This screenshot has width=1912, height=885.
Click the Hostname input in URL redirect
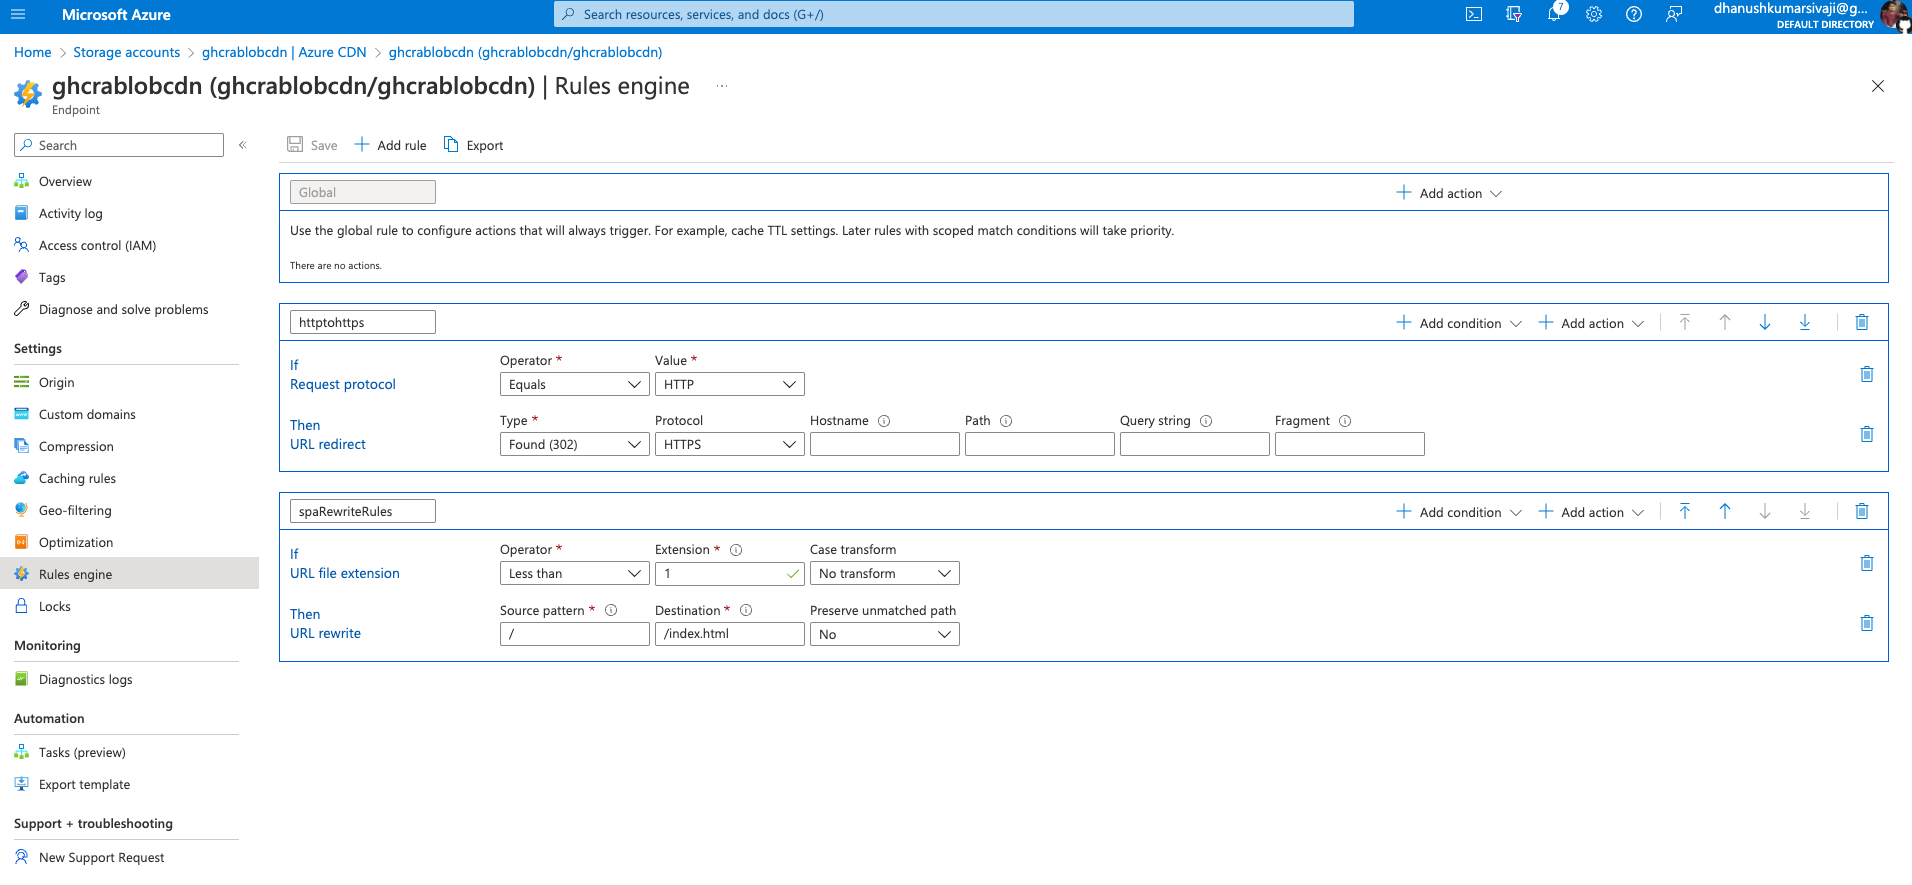pyautogui.click(x=884, y=444)
